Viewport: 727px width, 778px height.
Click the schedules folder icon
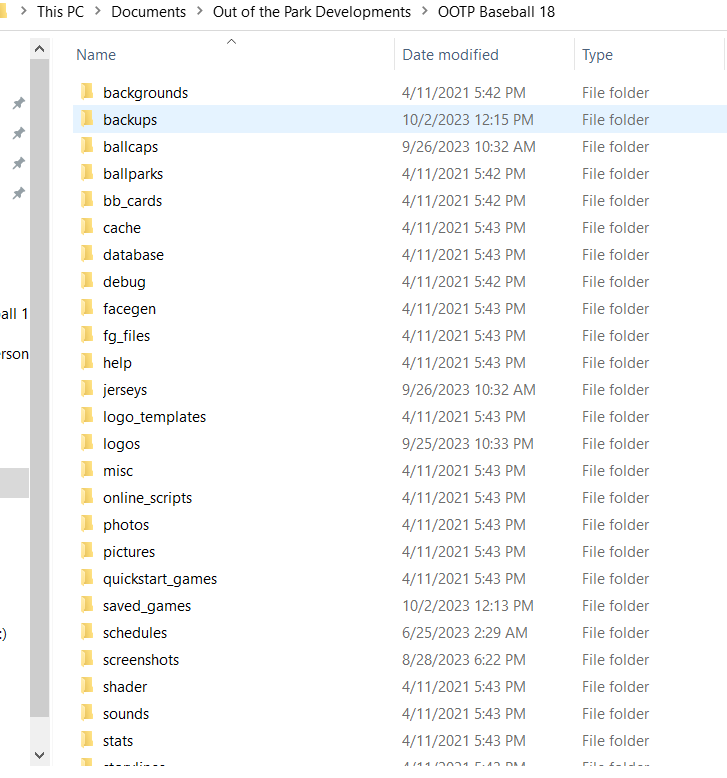pos(87,632)
